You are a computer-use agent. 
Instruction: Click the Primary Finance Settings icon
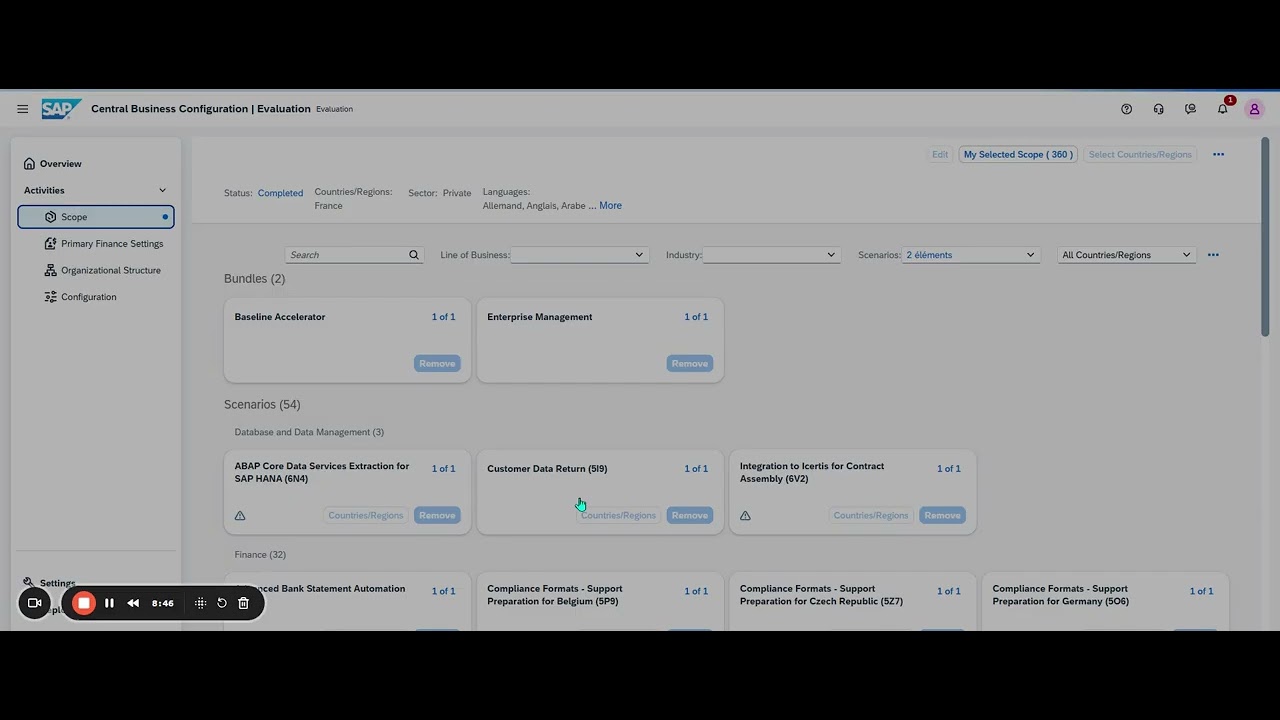click(x=50, y=244)
